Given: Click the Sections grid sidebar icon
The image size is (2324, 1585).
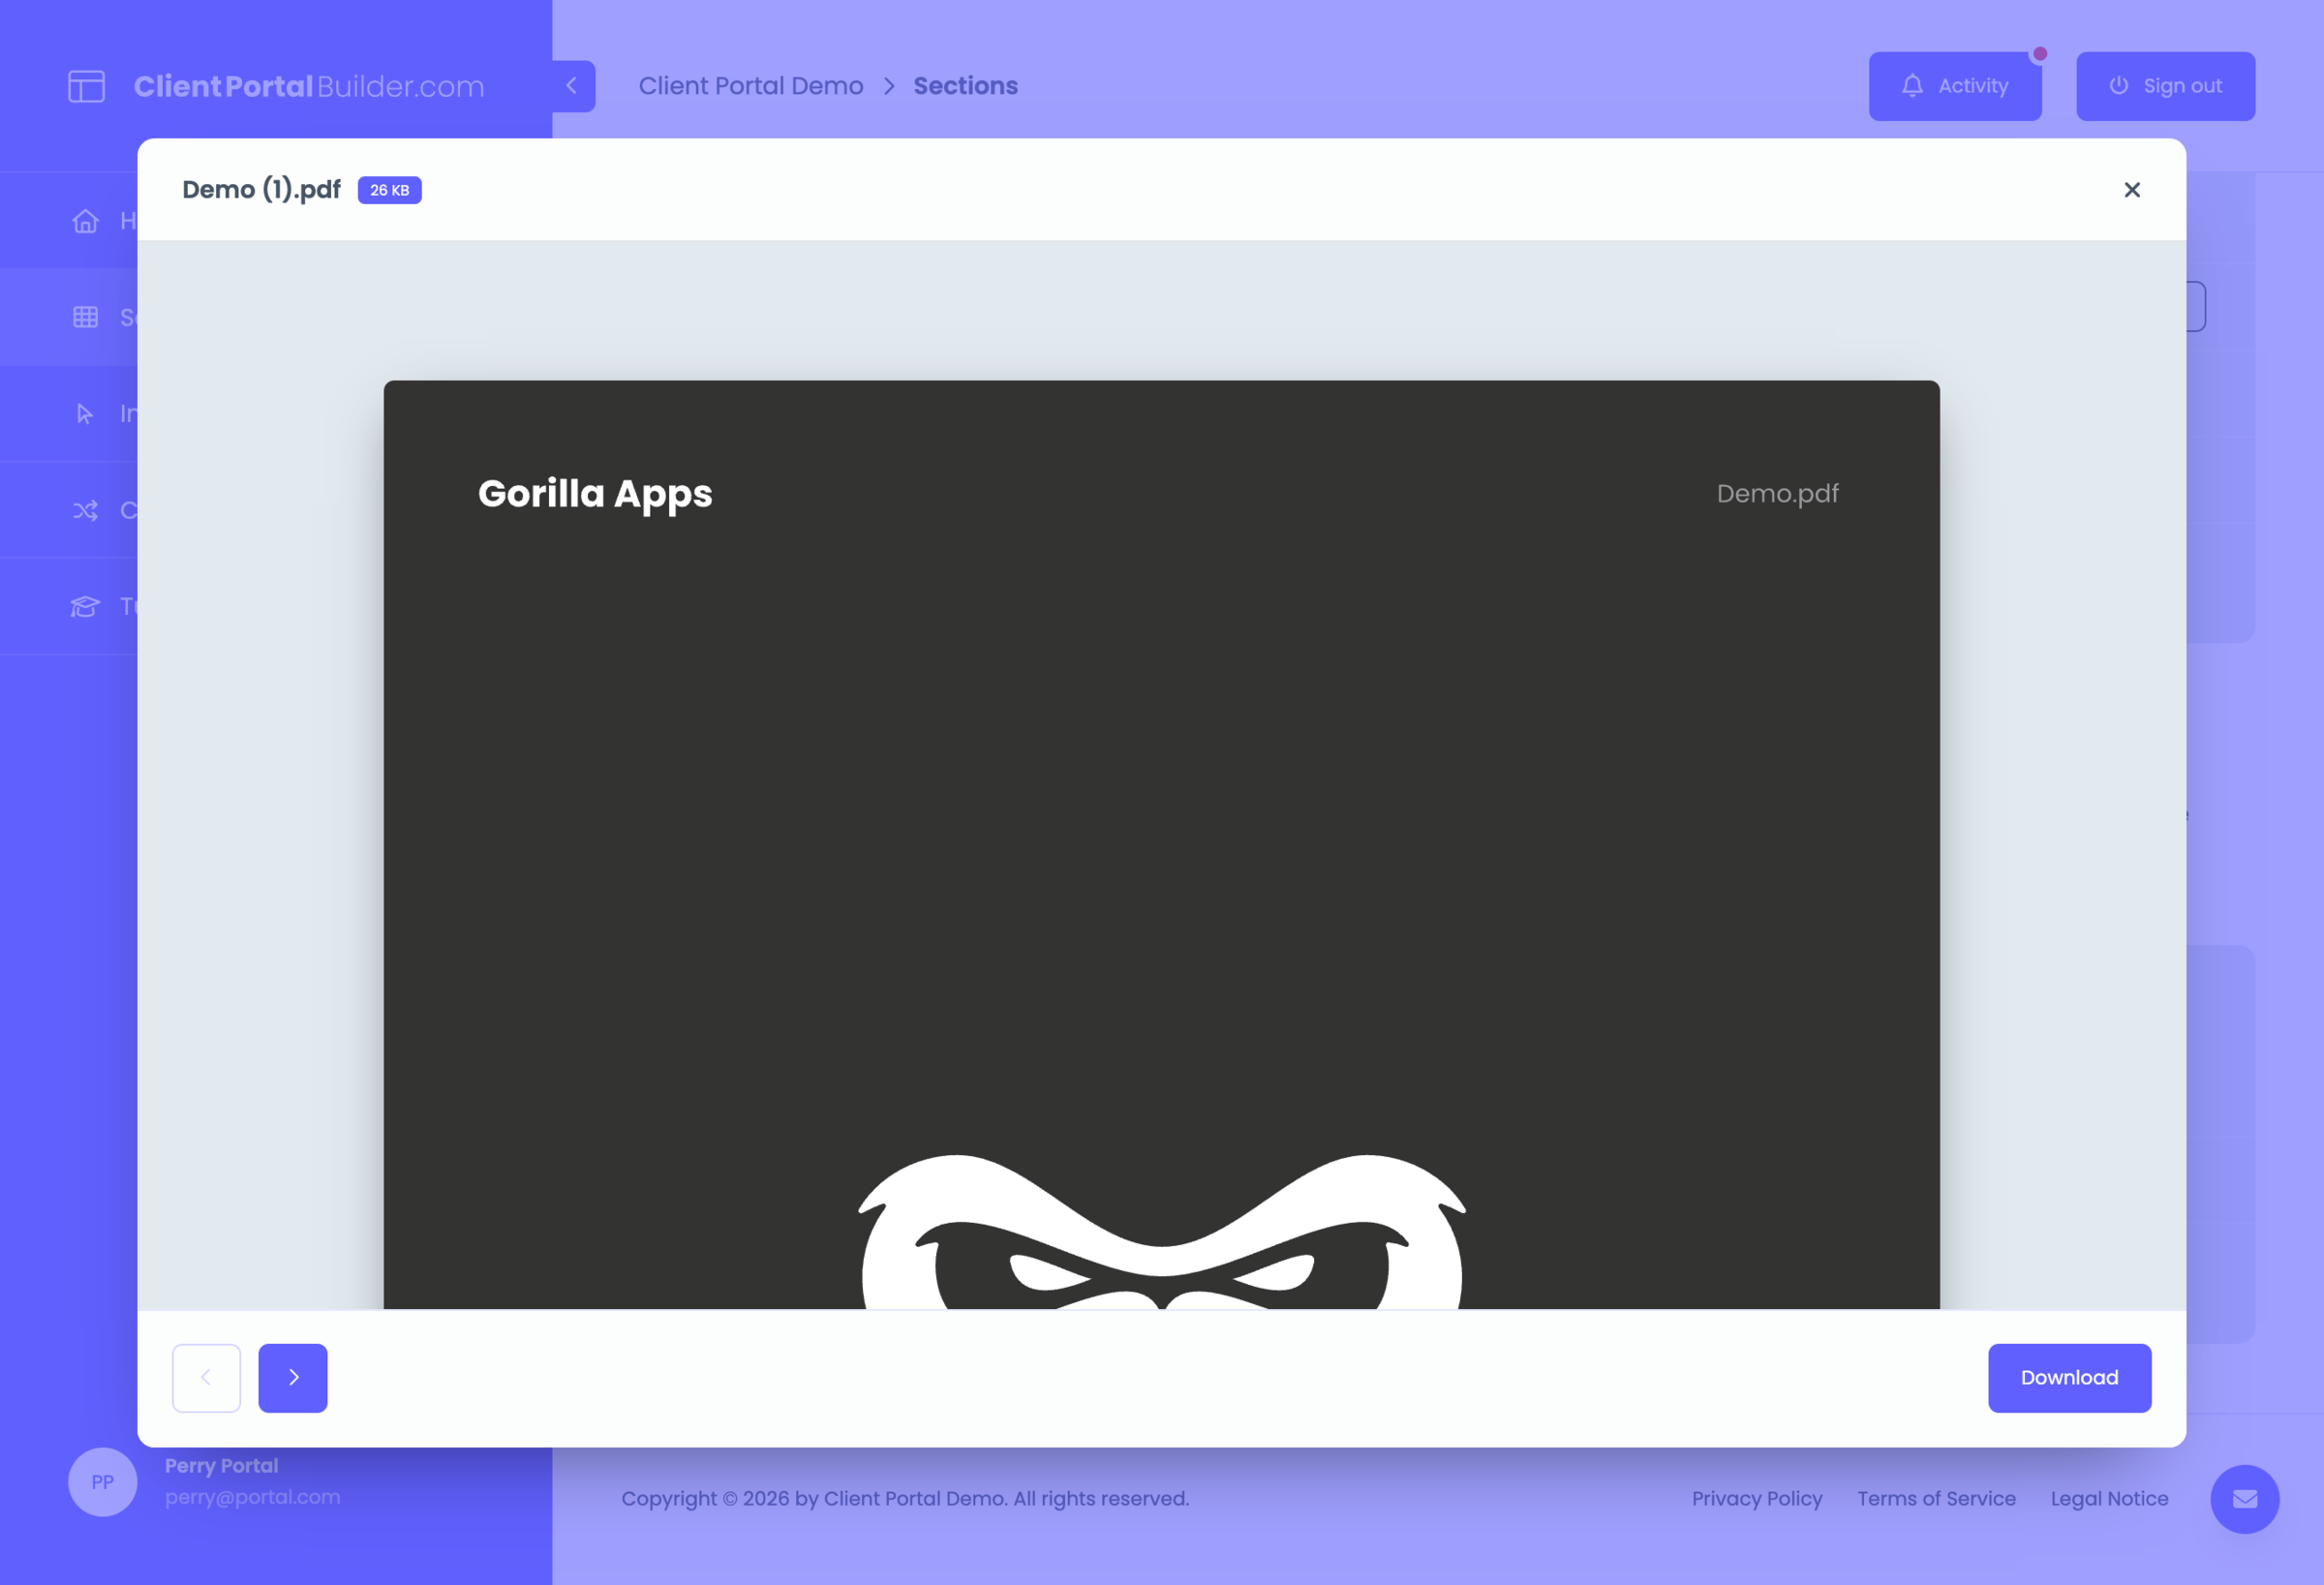Looking at the screenshot, I should coord(86,317).
